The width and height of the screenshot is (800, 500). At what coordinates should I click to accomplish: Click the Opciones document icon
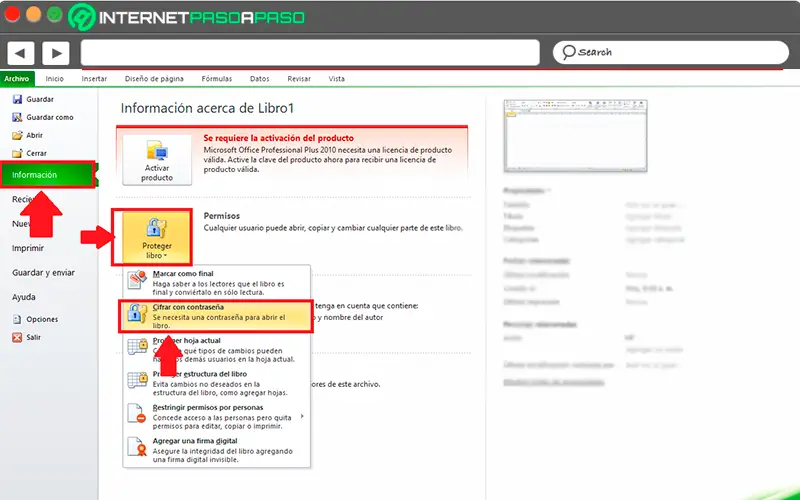[x=17, y=319]
